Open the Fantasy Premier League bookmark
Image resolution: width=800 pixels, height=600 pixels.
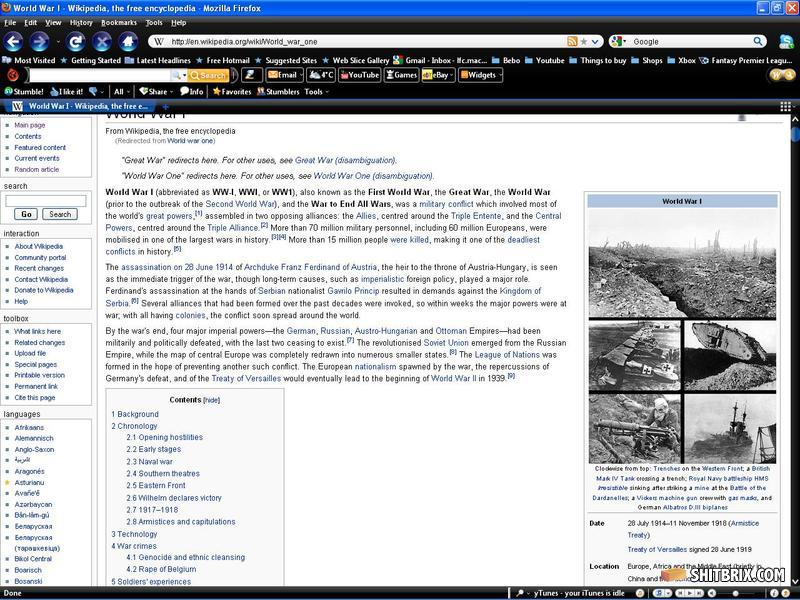tap(745, 60)
